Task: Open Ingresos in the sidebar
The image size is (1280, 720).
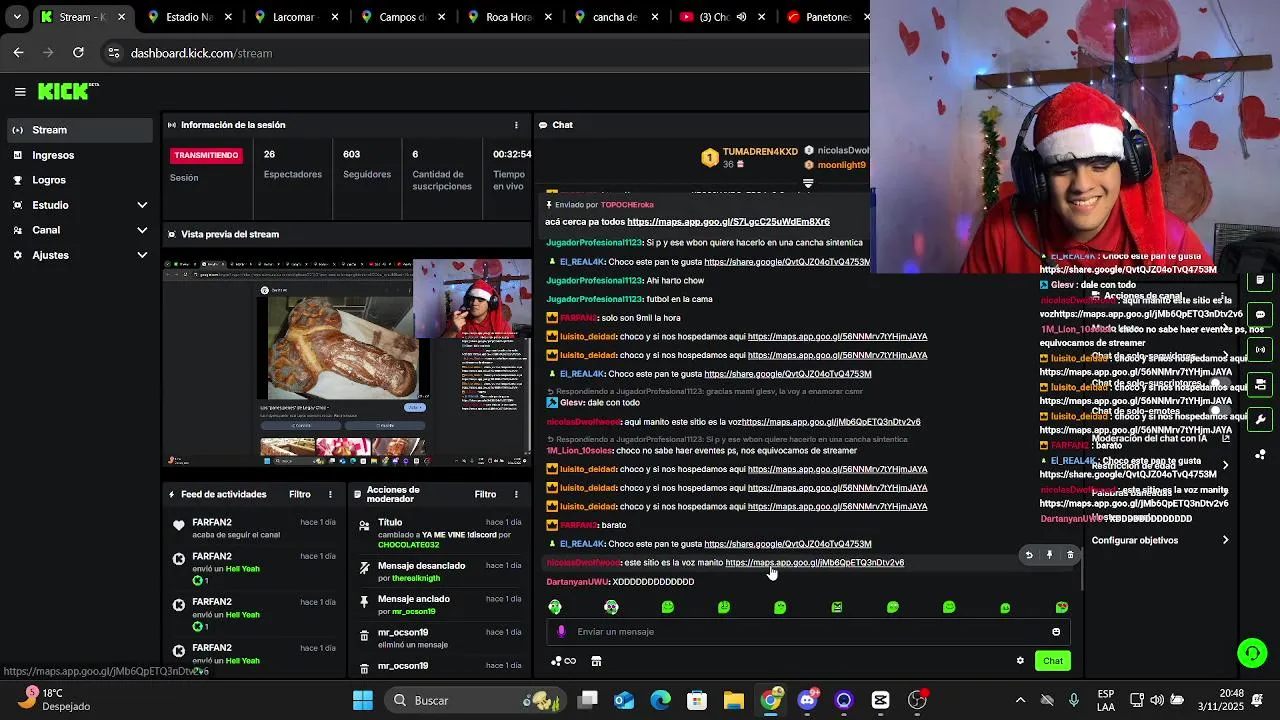Action: (81, 155)
